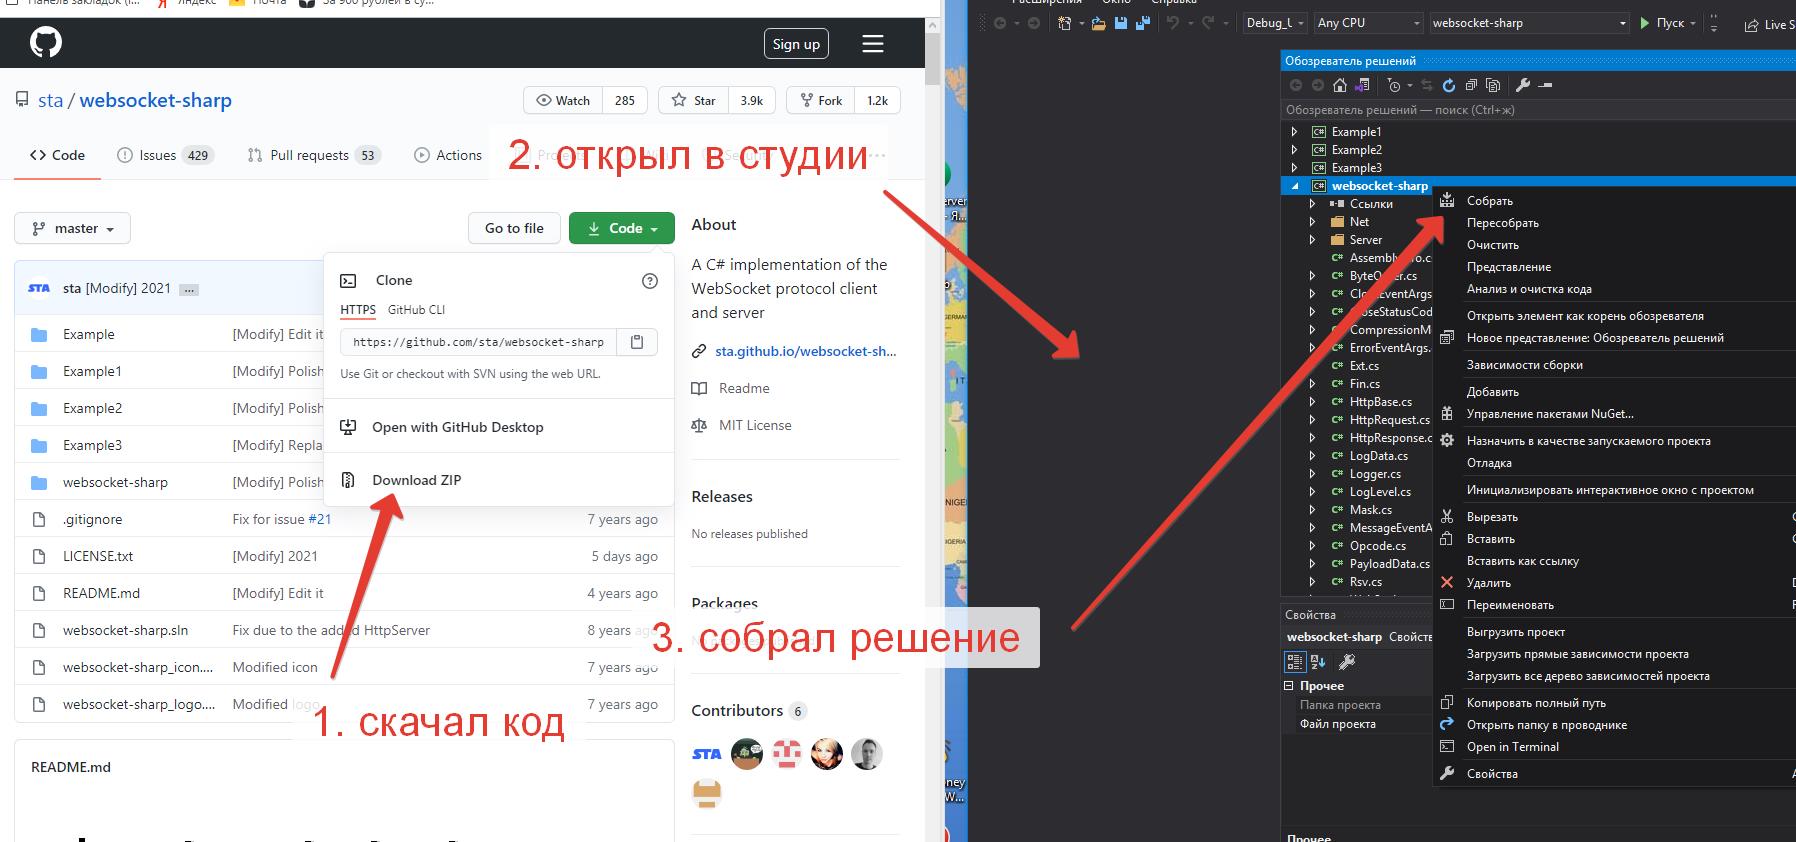This screenshot has width=1796, height=842.
Task: Click the Sign up button
Action: click(796, 43)
